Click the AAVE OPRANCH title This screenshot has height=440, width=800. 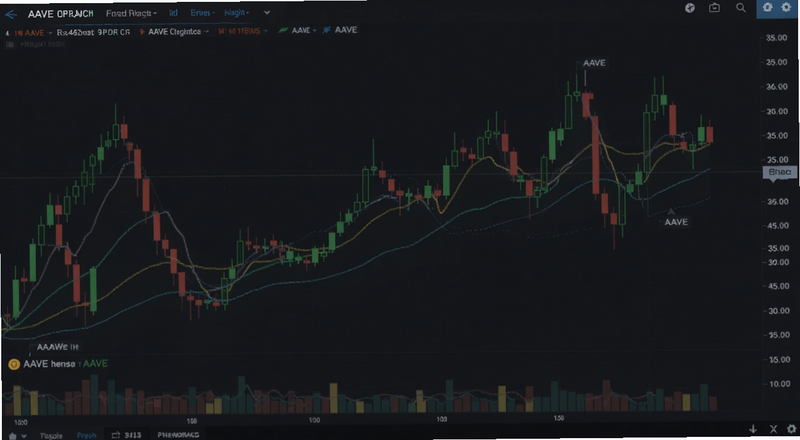(x=61, y=14)
